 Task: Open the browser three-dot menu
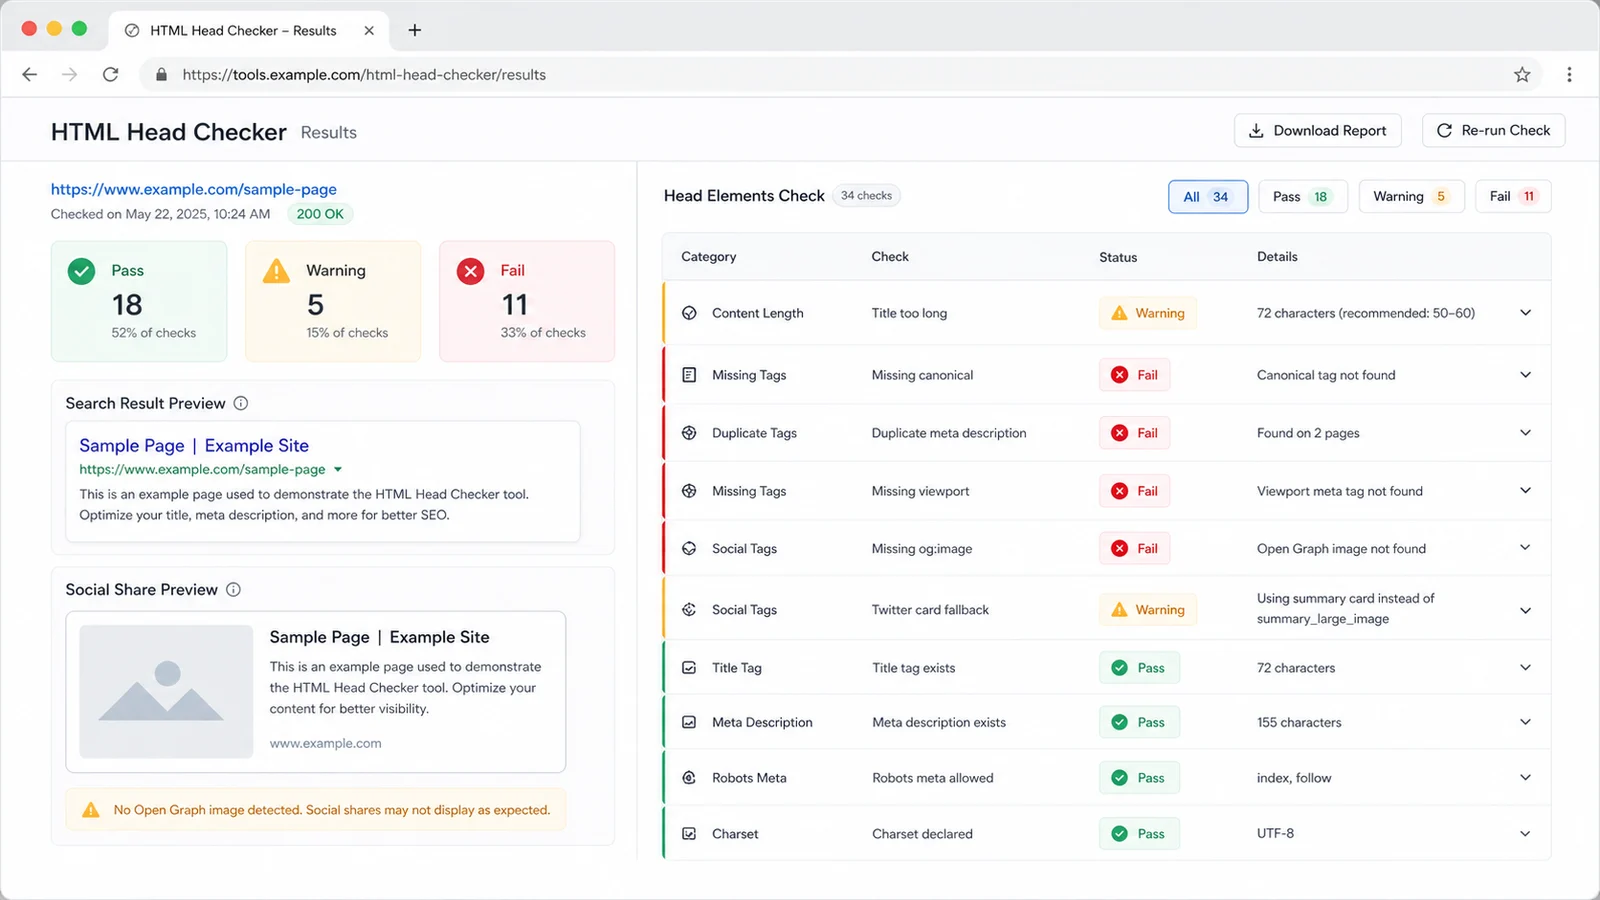click(1569, 74)
